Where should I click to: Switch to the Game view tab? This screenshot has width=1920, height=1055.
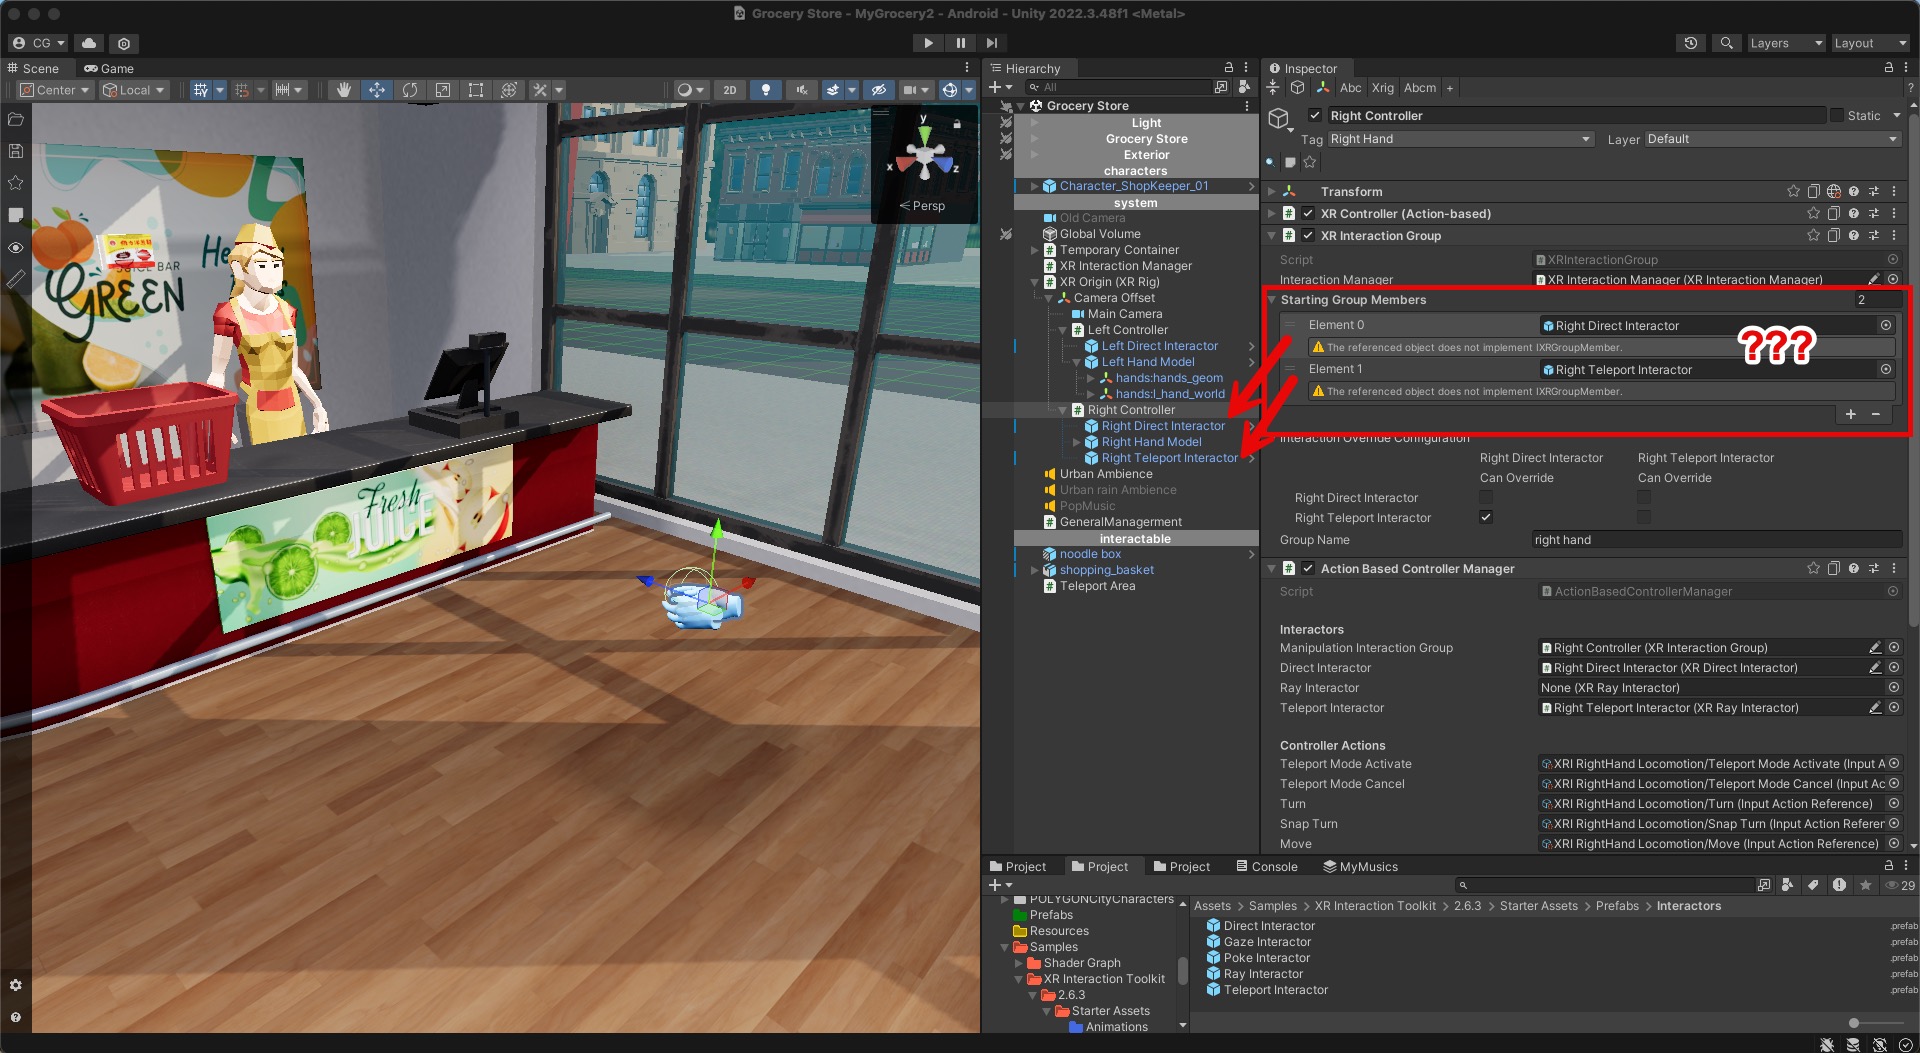coord(110,68)
